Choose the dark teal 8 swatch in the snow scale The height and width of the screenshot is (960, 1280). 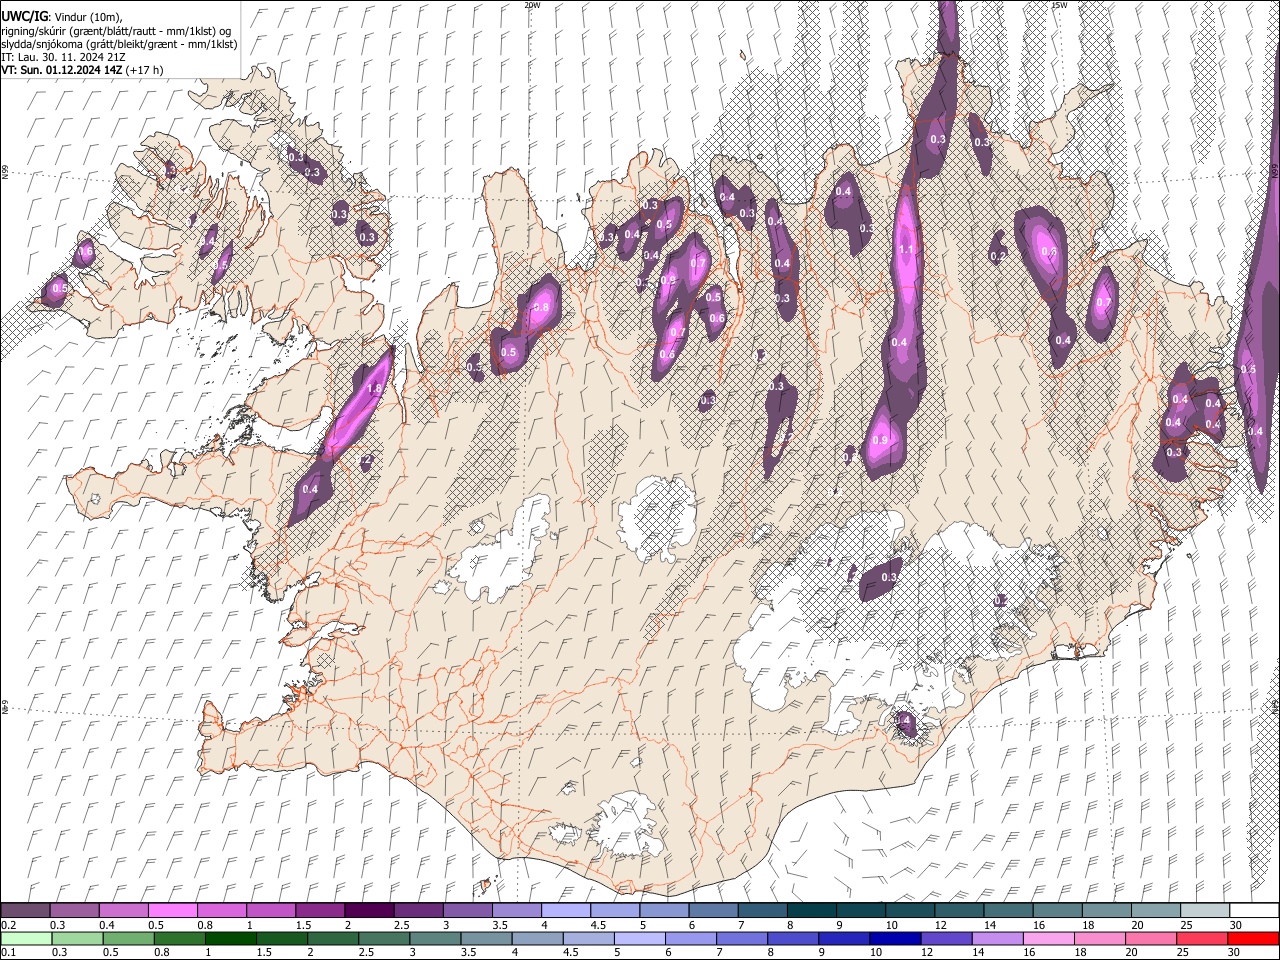click(811, 910)
